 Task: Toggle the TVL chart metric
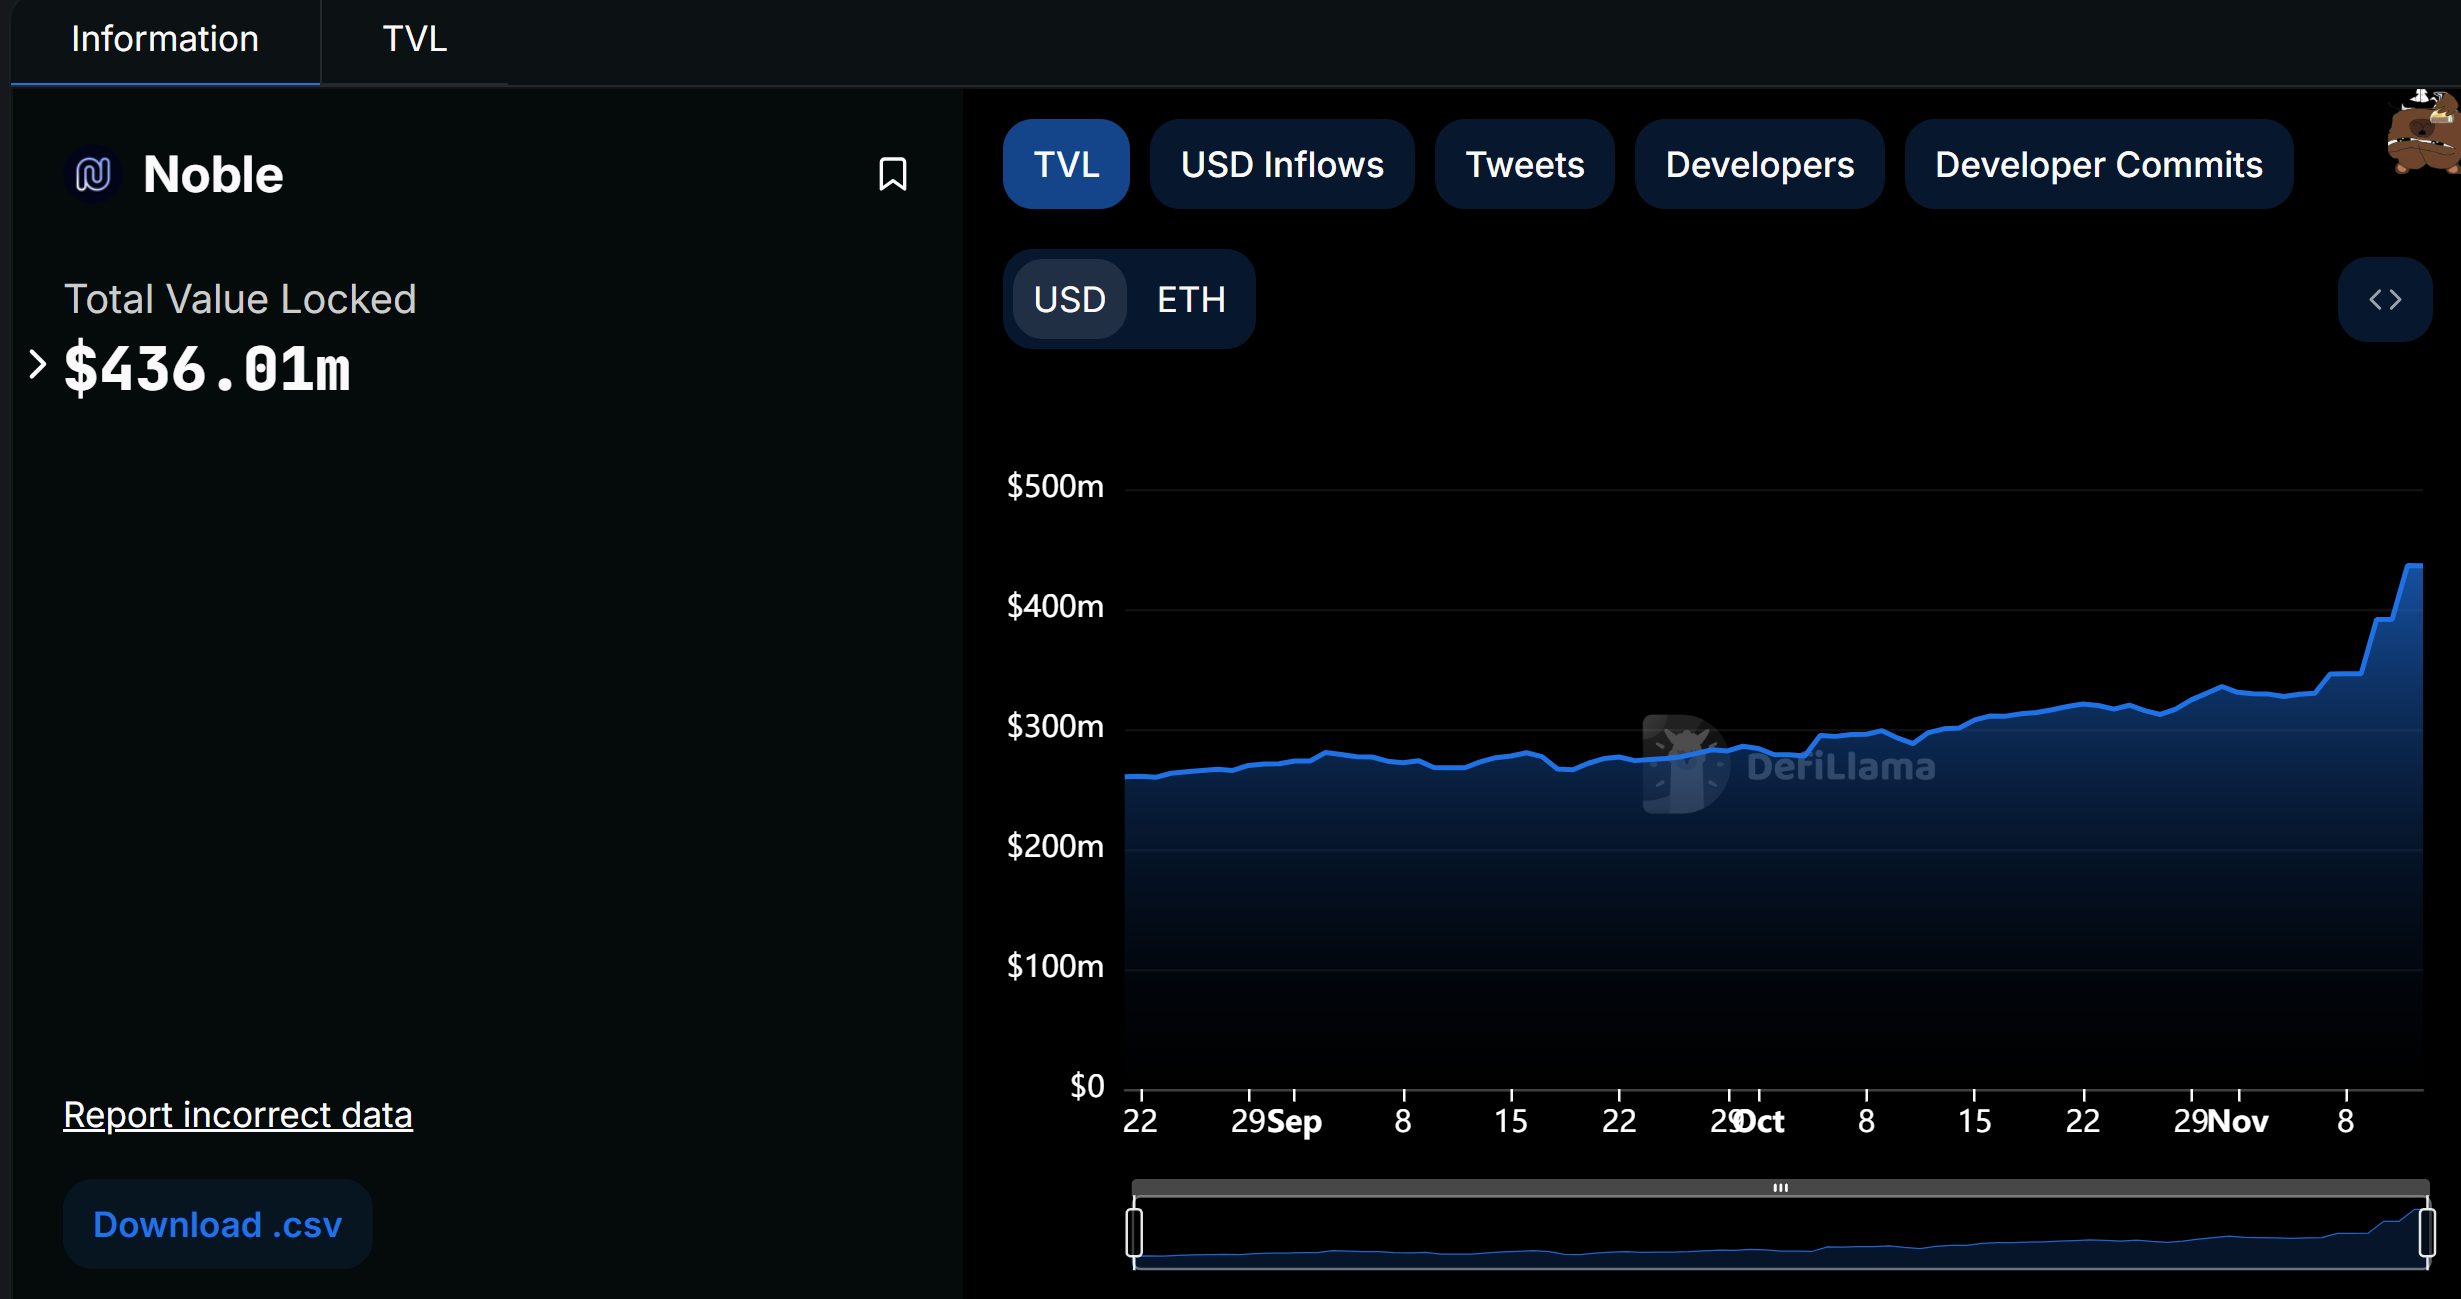pos(1066,164)
